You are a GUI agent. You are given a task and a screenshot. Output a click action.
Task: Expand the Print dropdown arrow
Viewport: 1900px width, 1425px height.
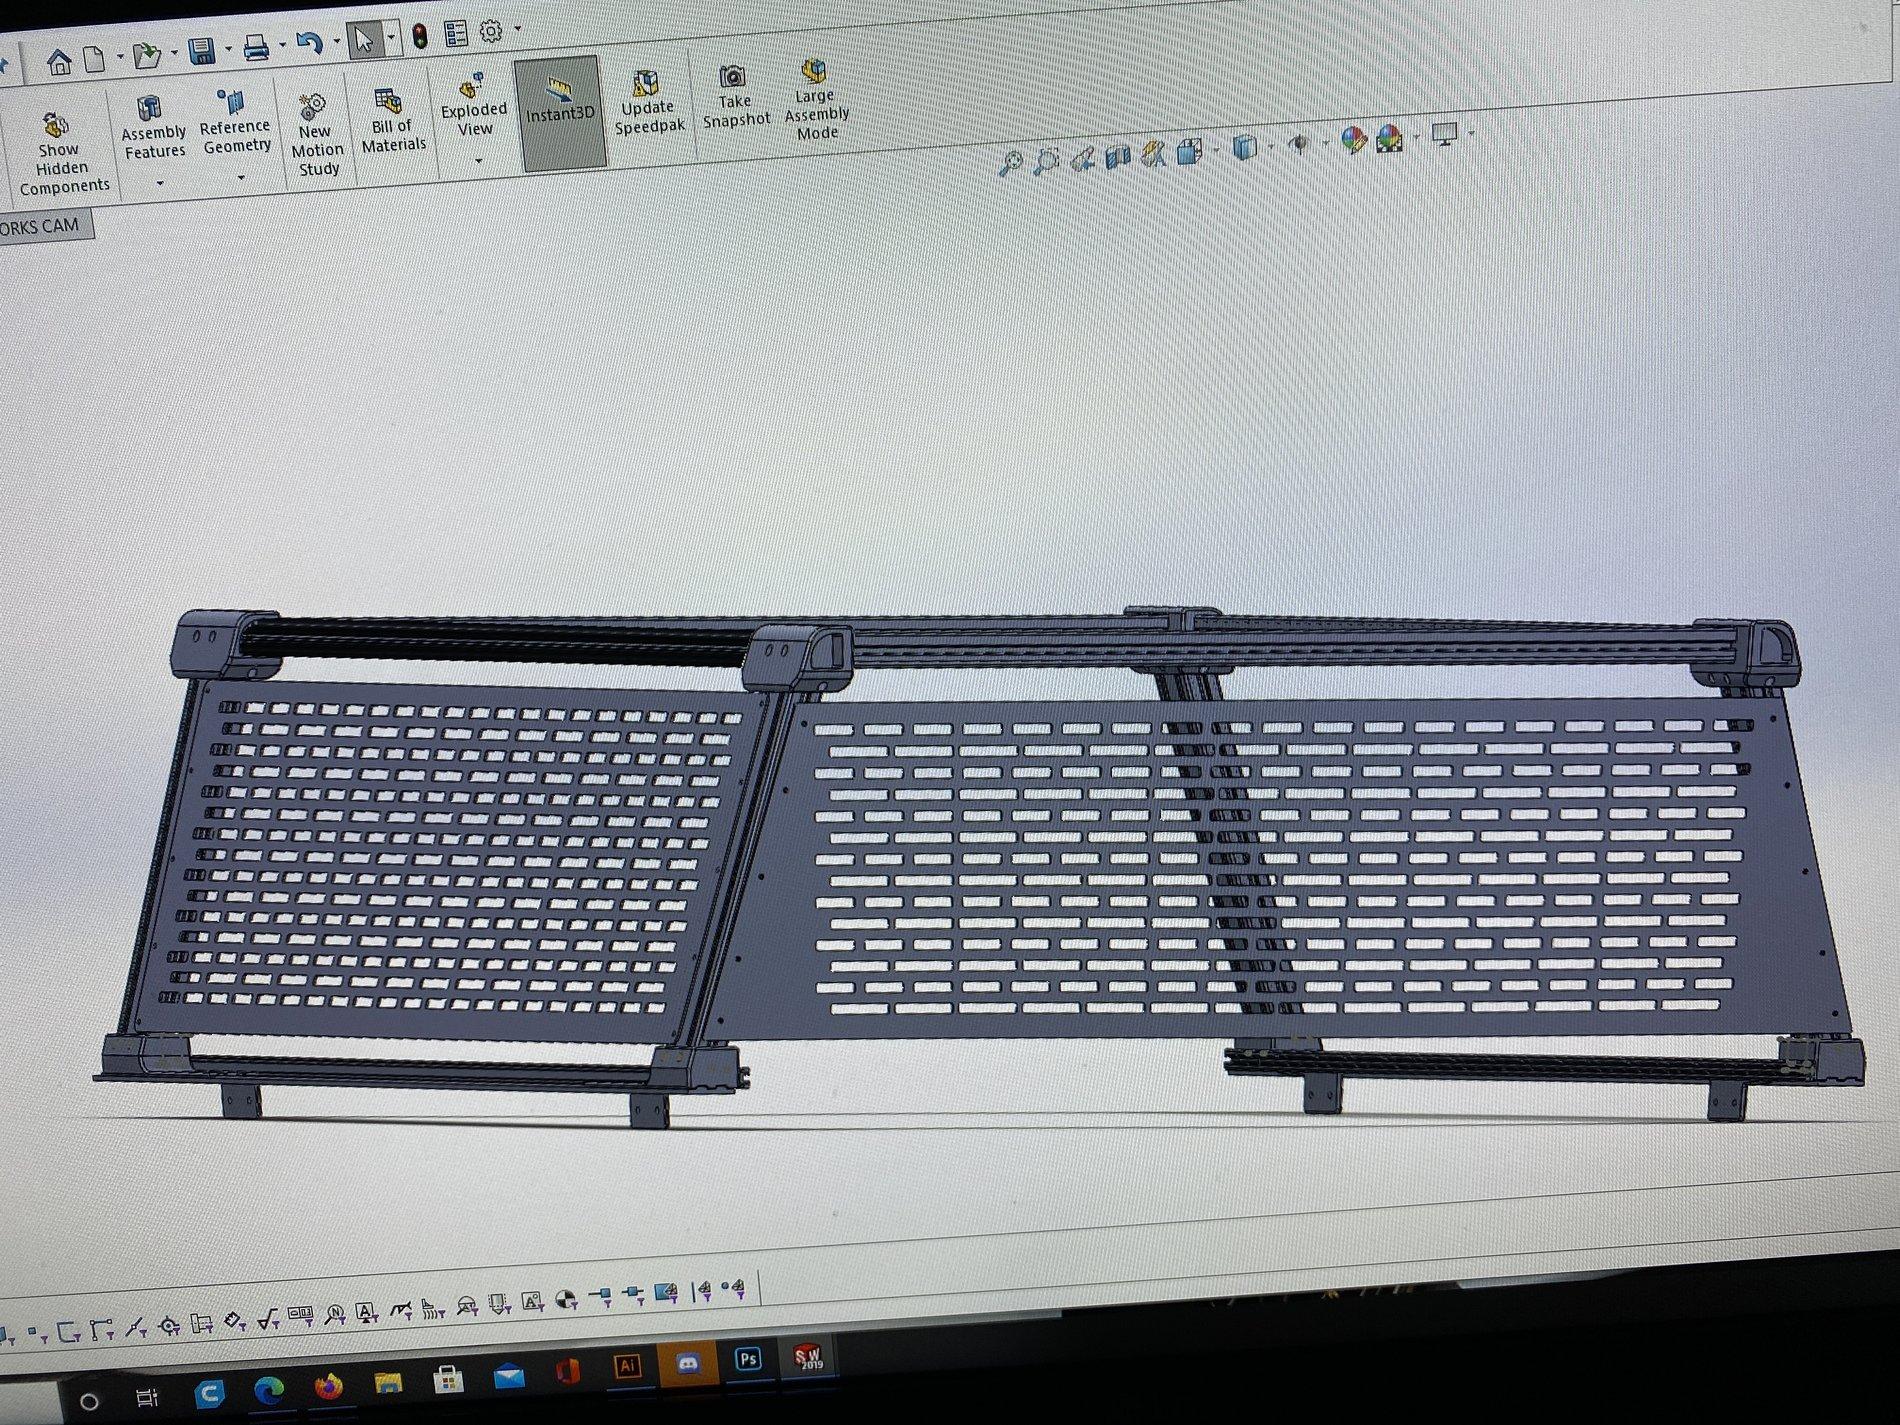[283, 46]
